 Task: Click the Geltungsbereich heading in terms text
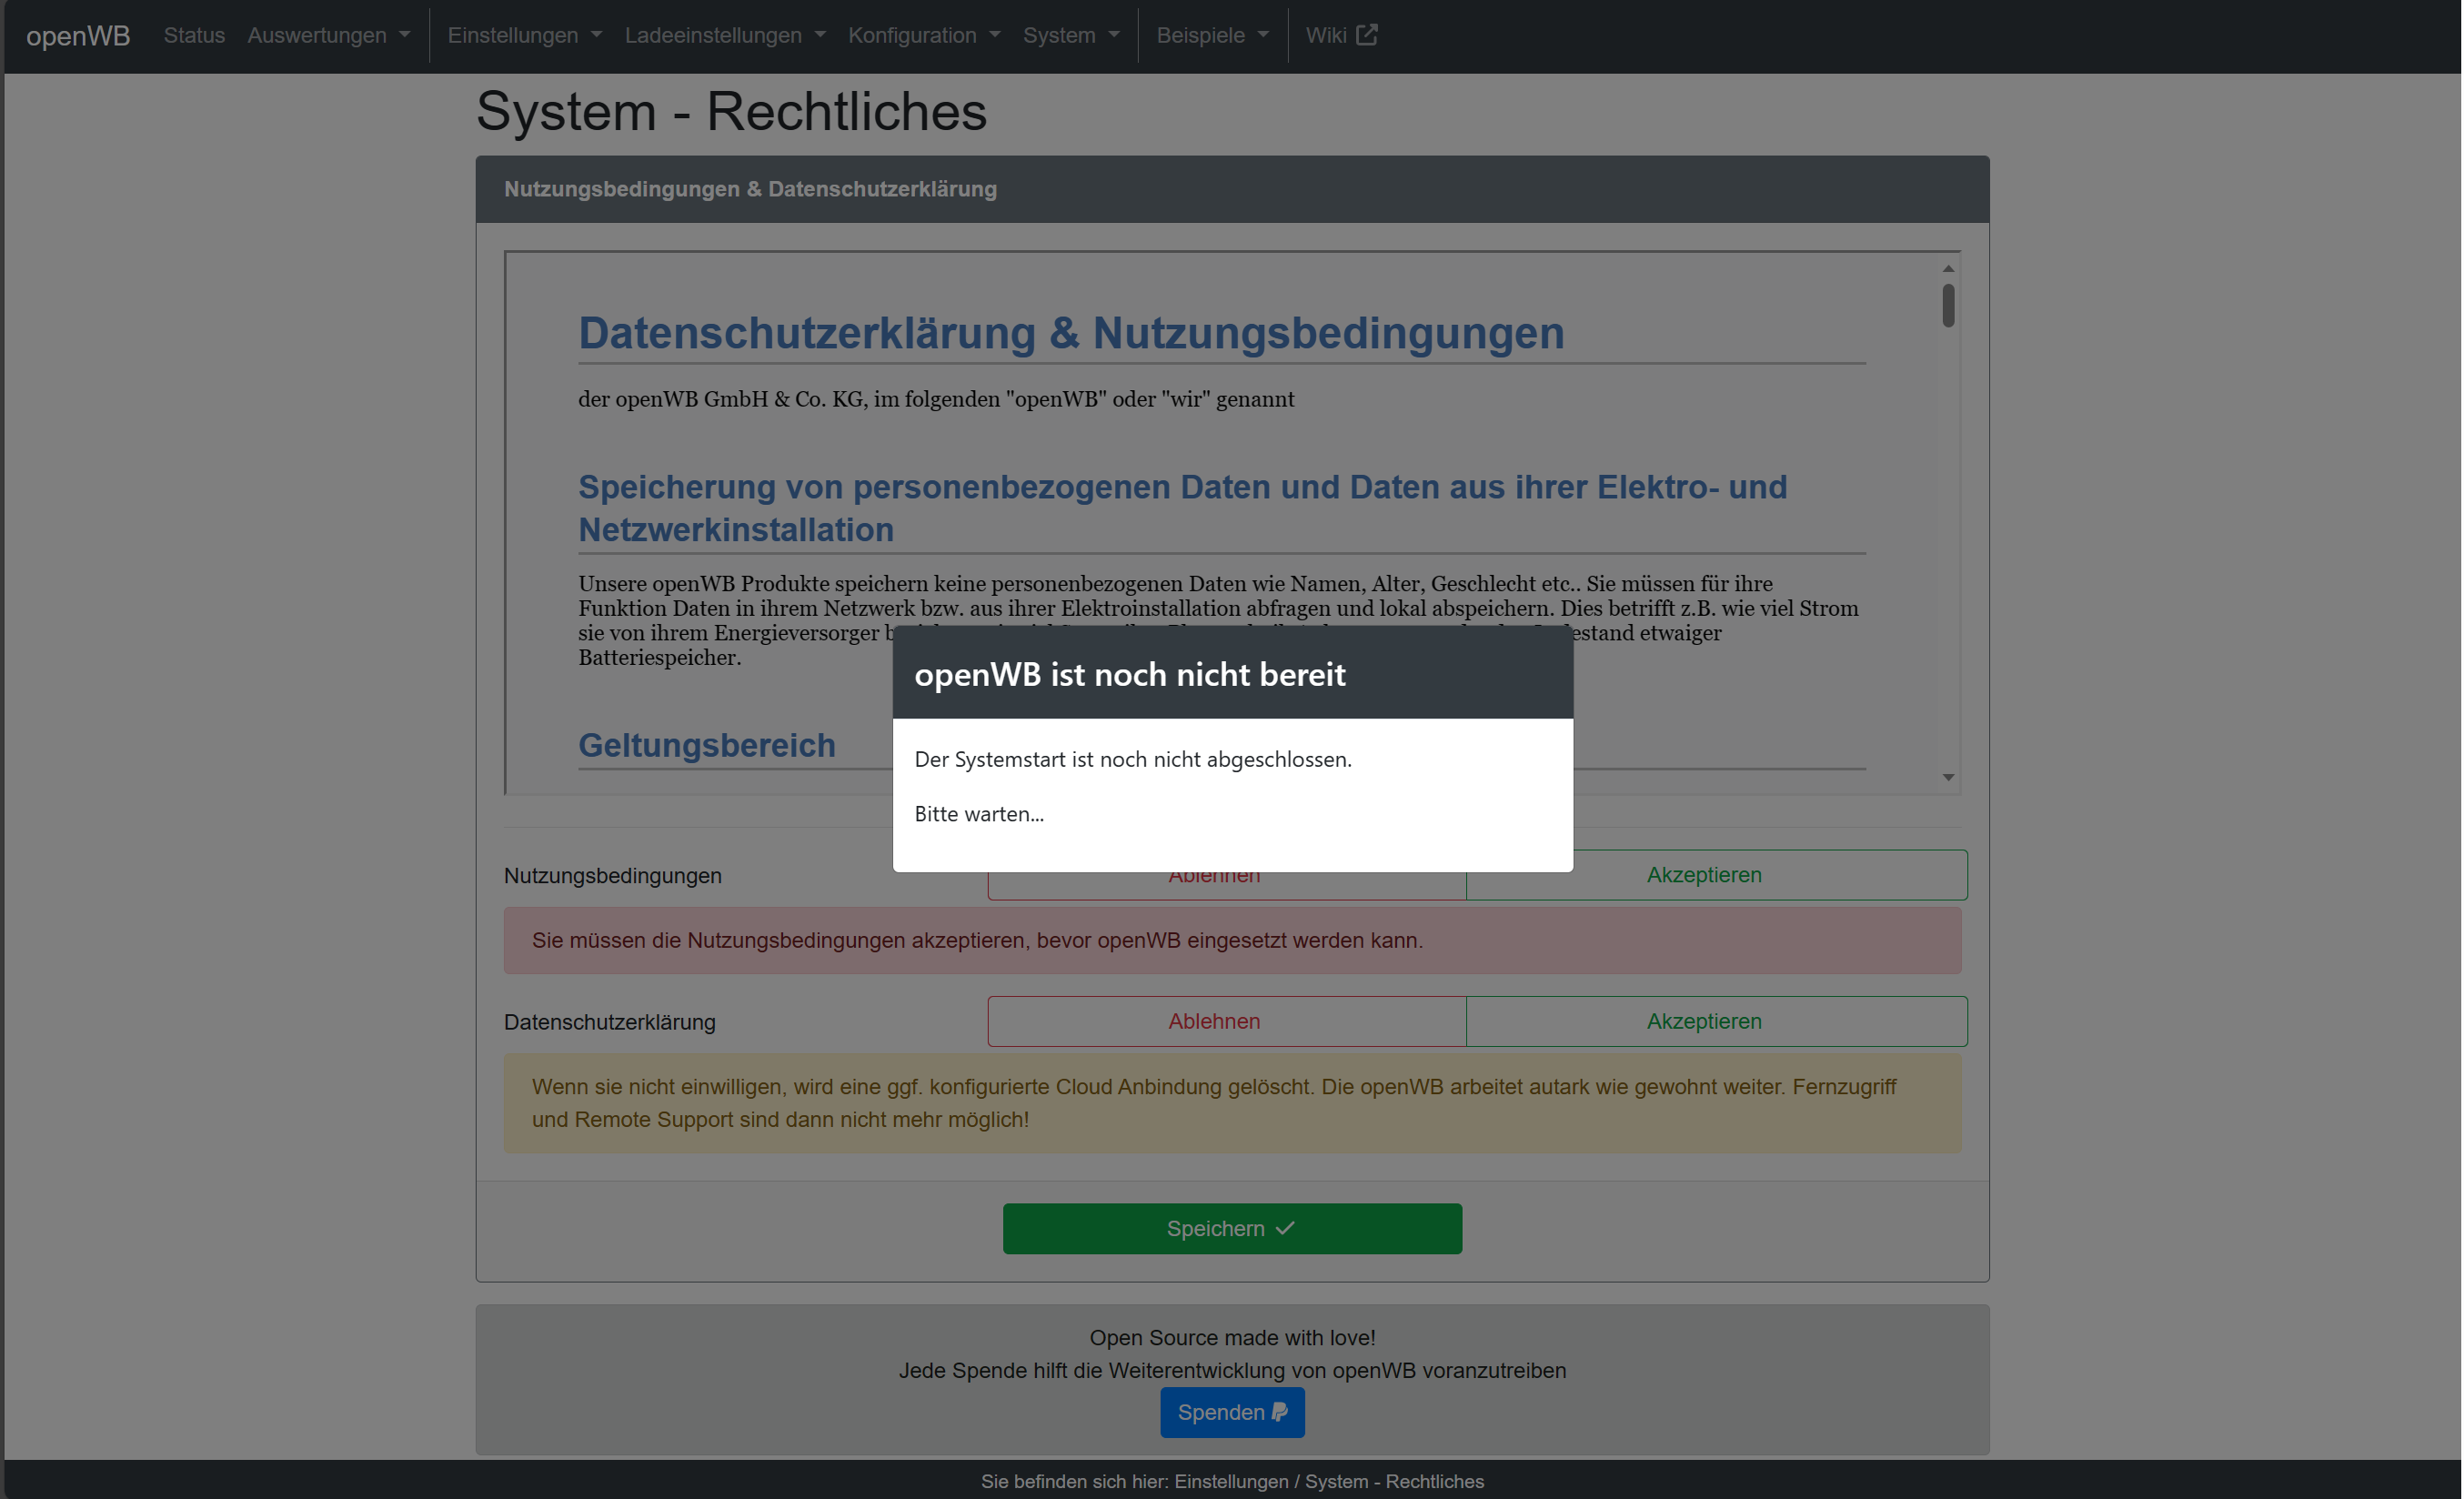pos(706,746)
